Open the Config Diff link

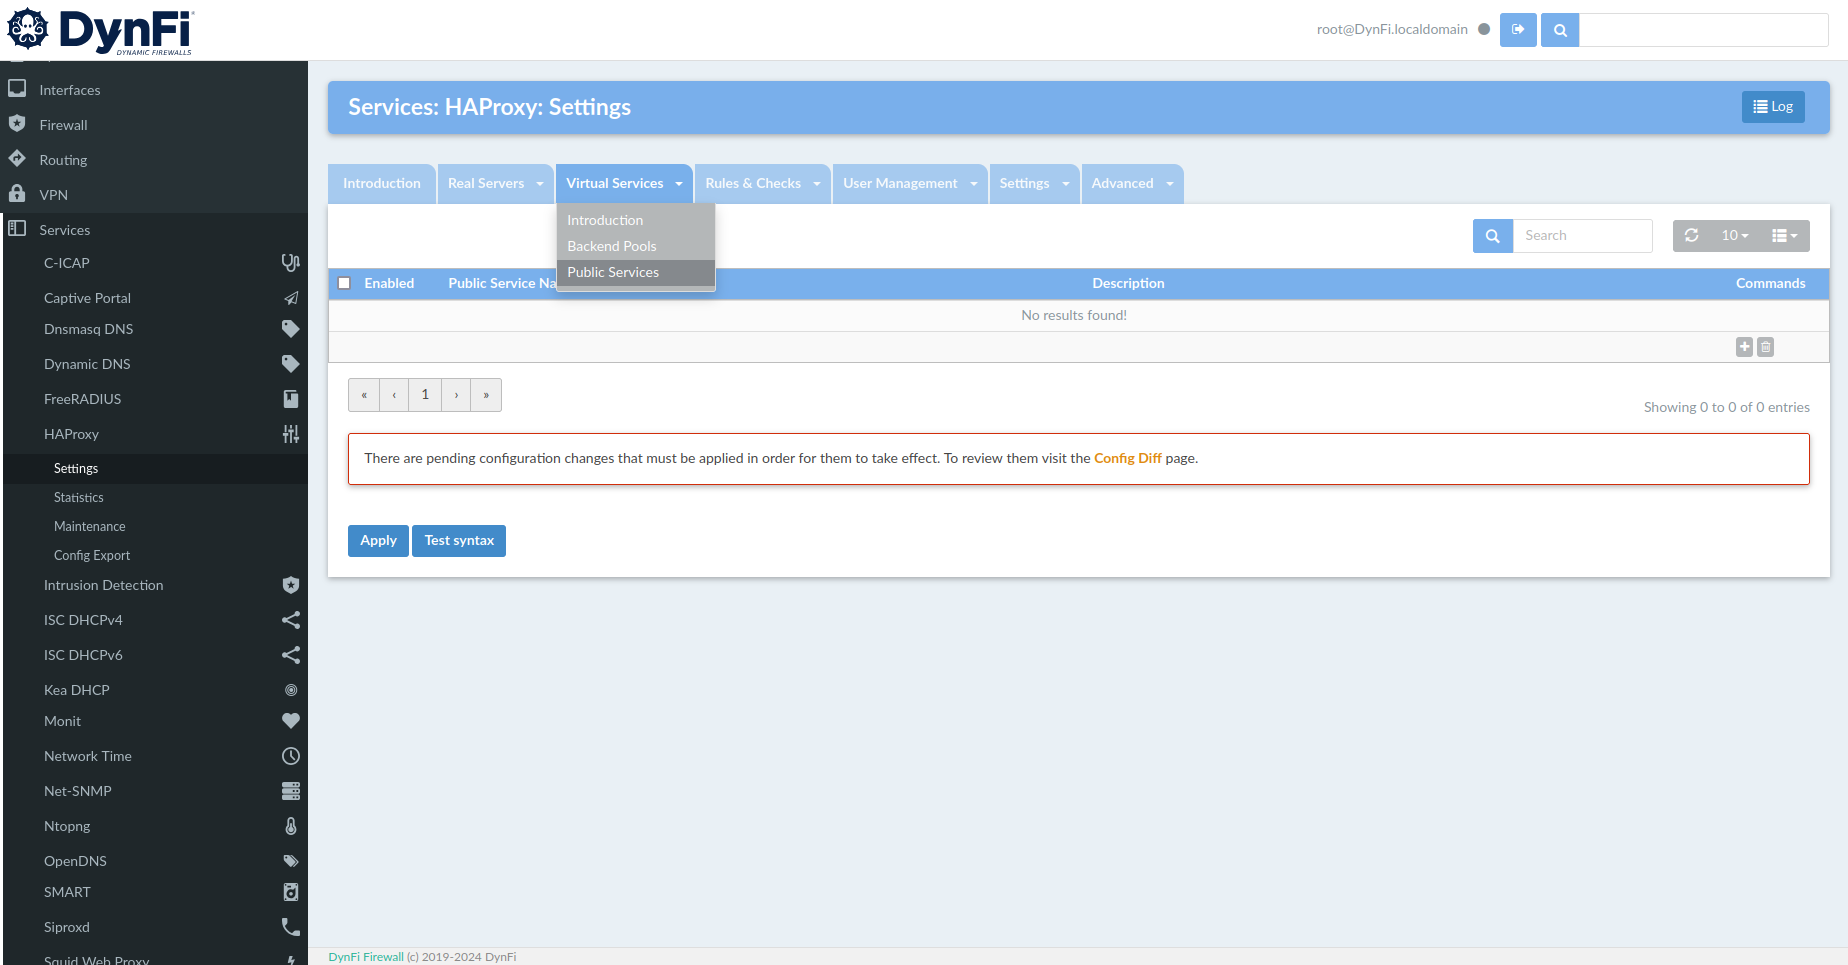pyautogui.click(x=1127, y=459)
